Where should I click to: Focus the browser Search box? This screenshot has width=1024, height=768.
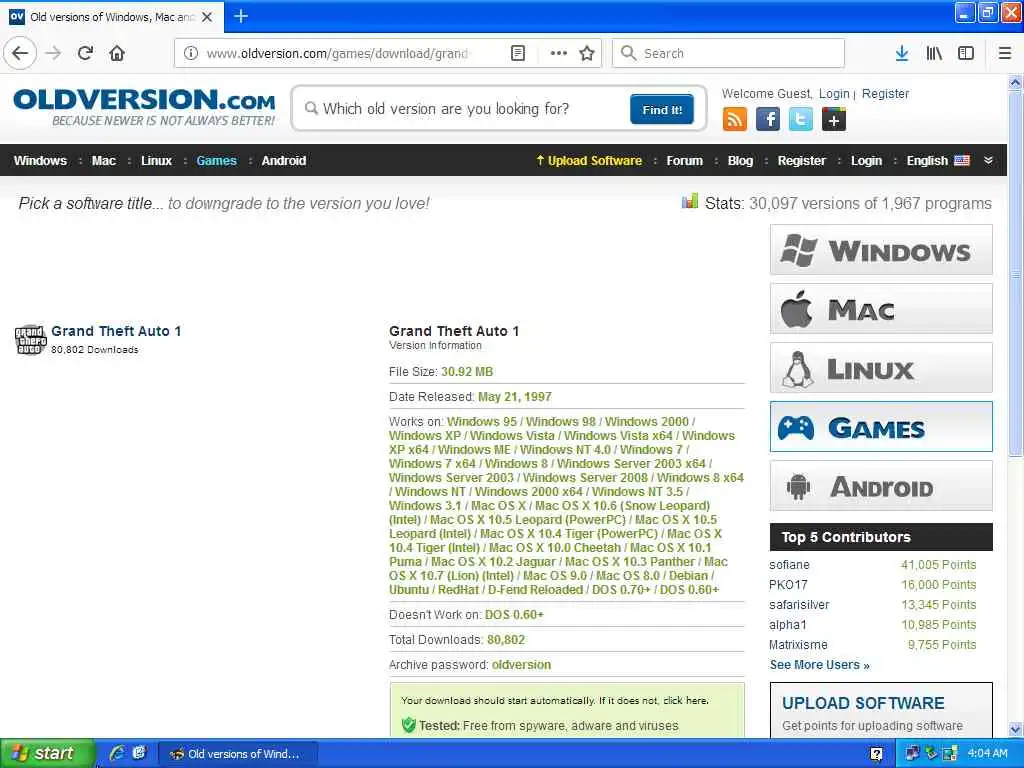728,53
